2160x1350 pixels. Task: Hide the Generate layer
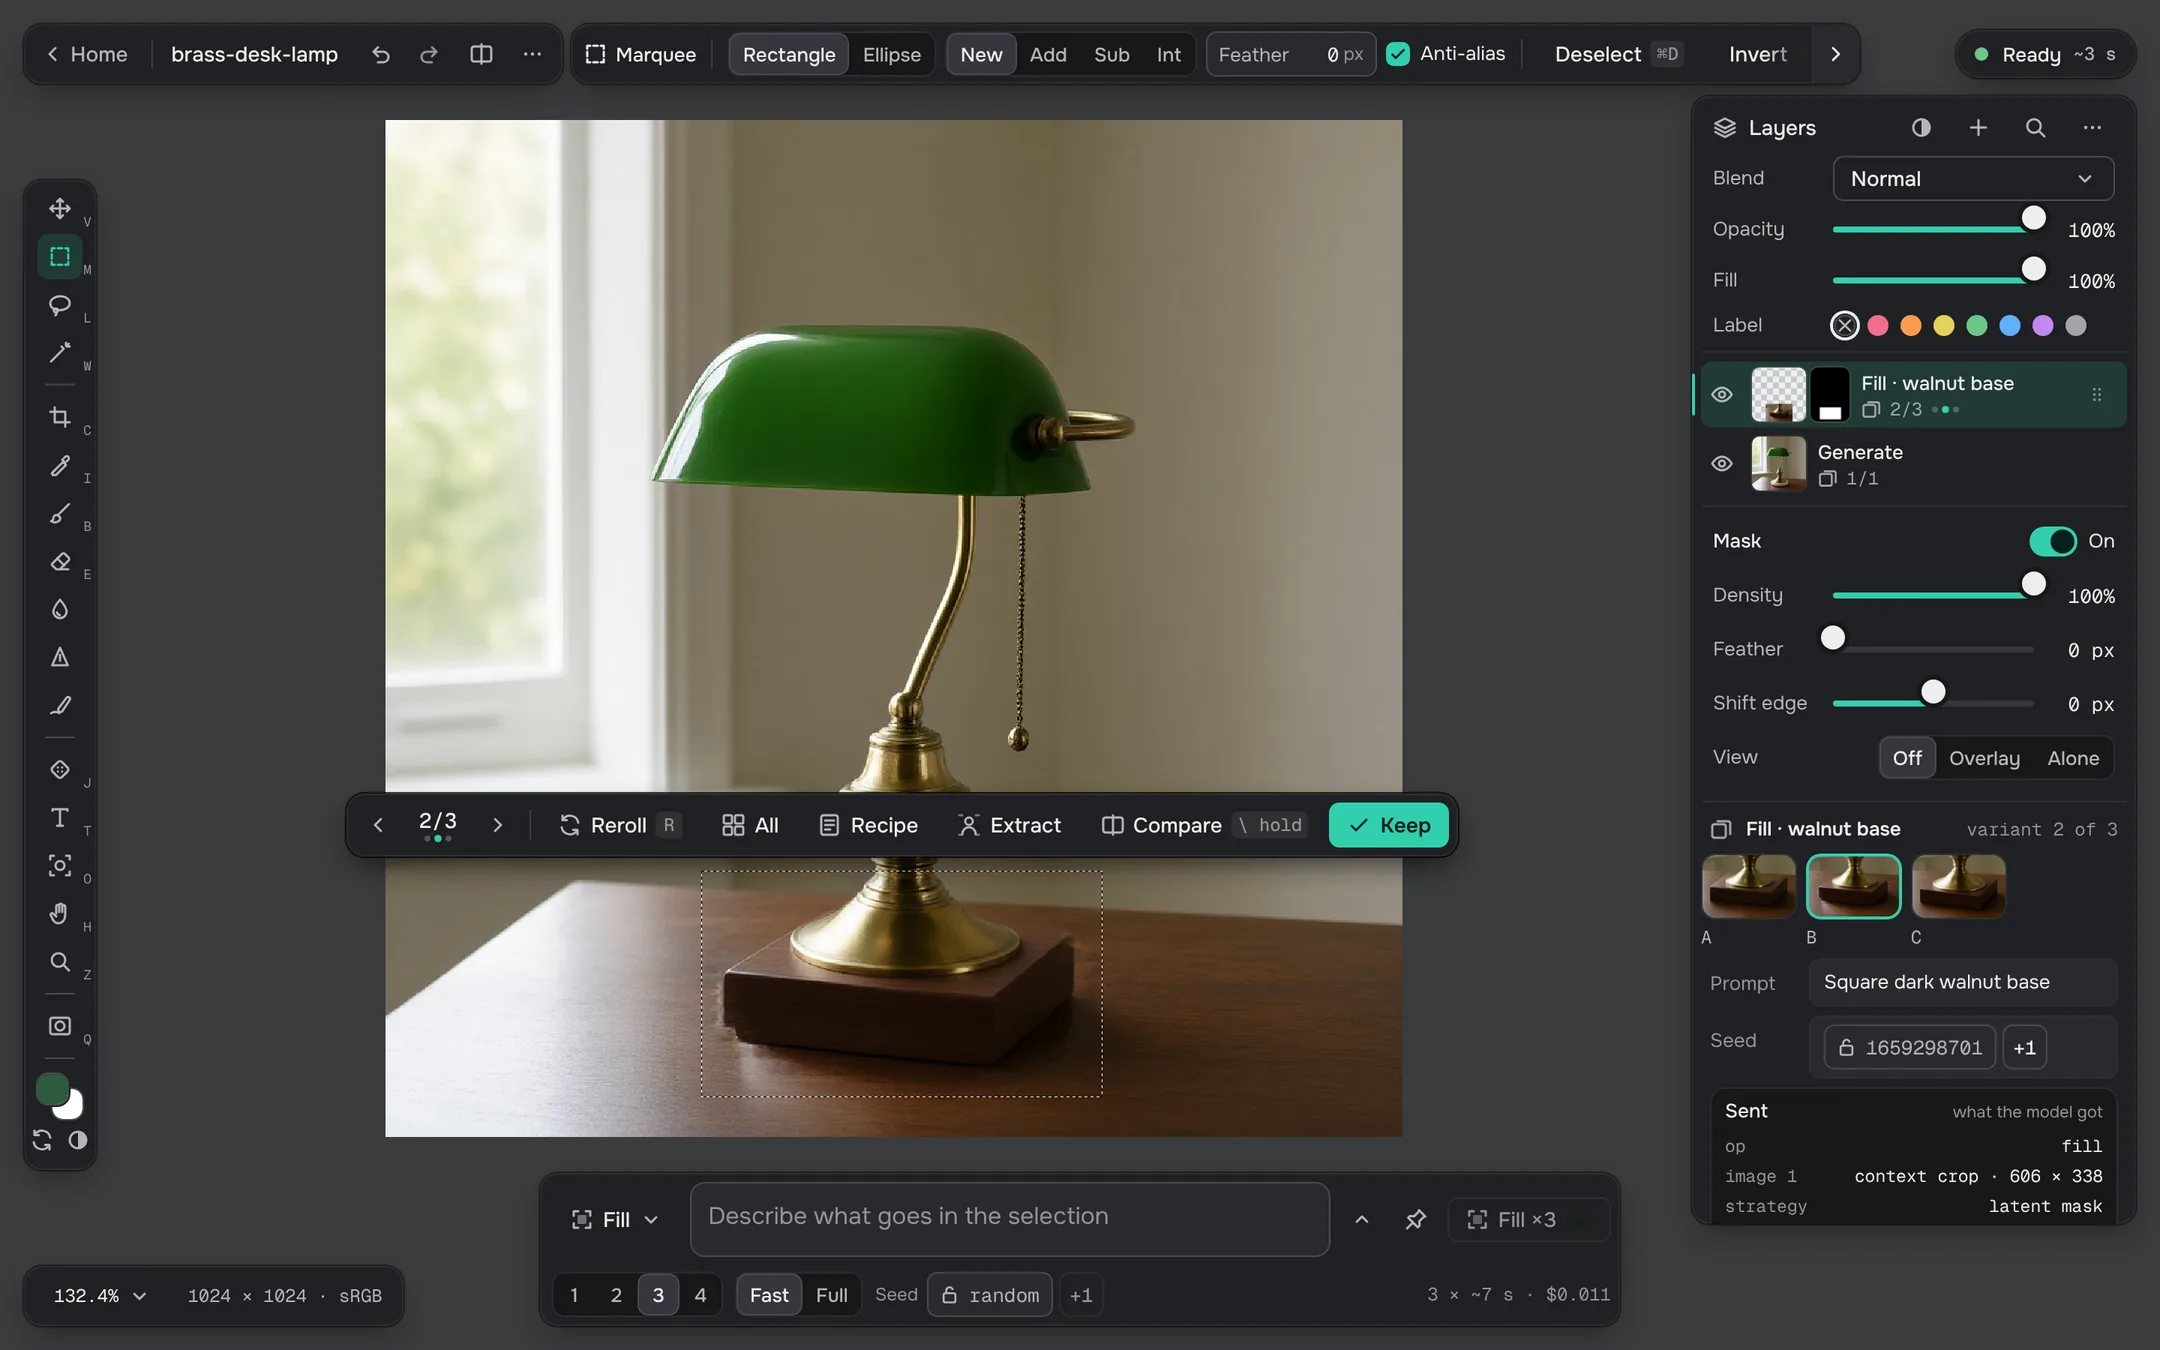pyautogui.click(x=1722, y=464)
